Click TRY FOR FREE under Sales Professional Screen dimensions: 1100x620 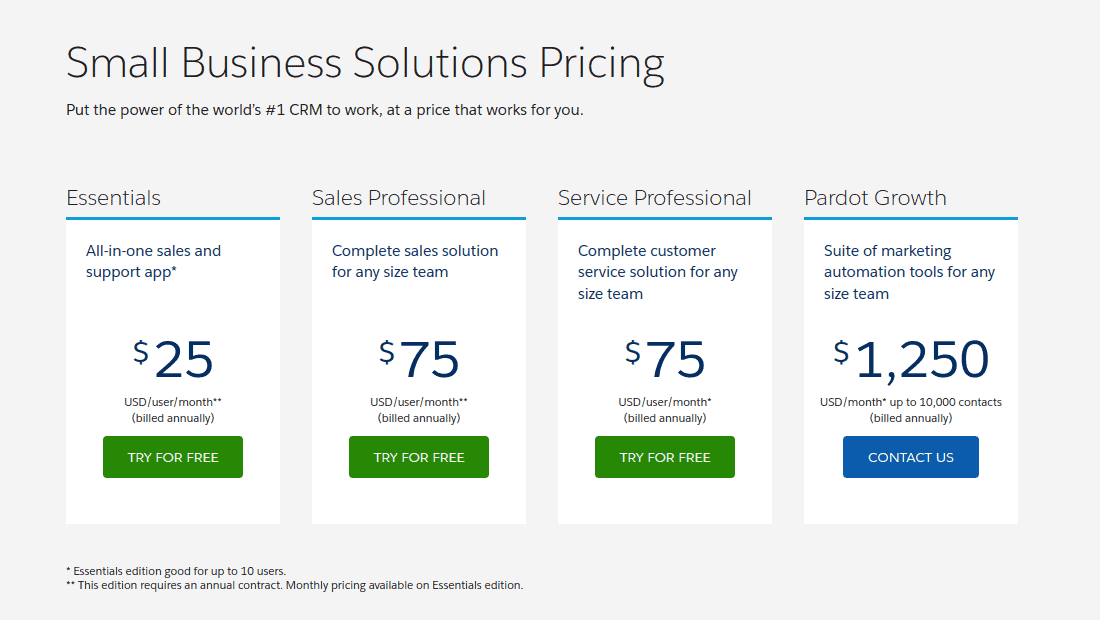tap(419, 457)
